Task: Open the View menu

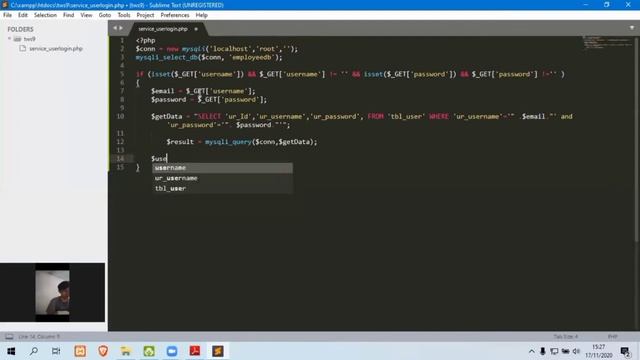Action: (86, 15)
